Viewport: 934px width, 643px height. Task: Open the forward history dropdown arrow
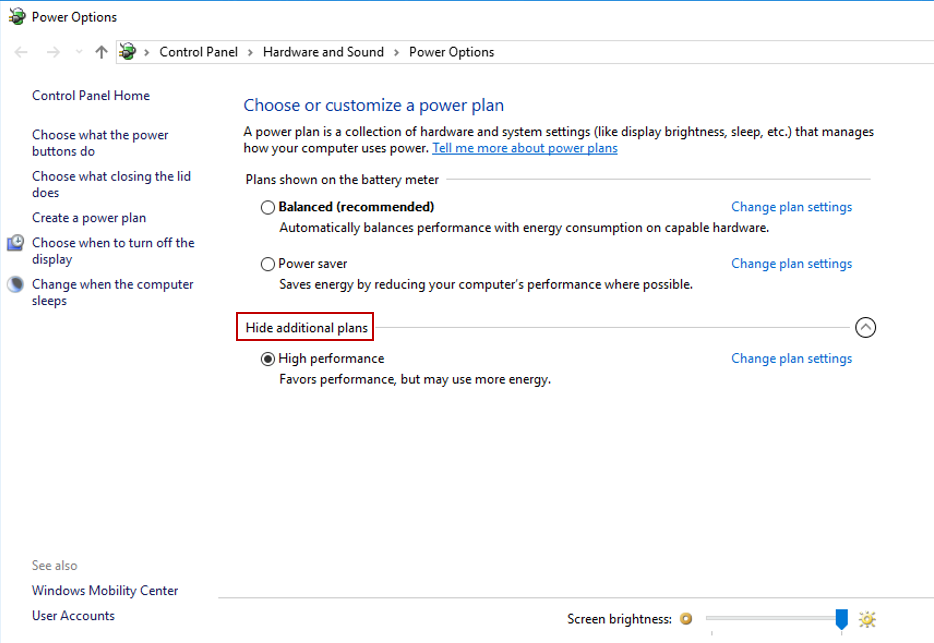(x=78, y=51)
